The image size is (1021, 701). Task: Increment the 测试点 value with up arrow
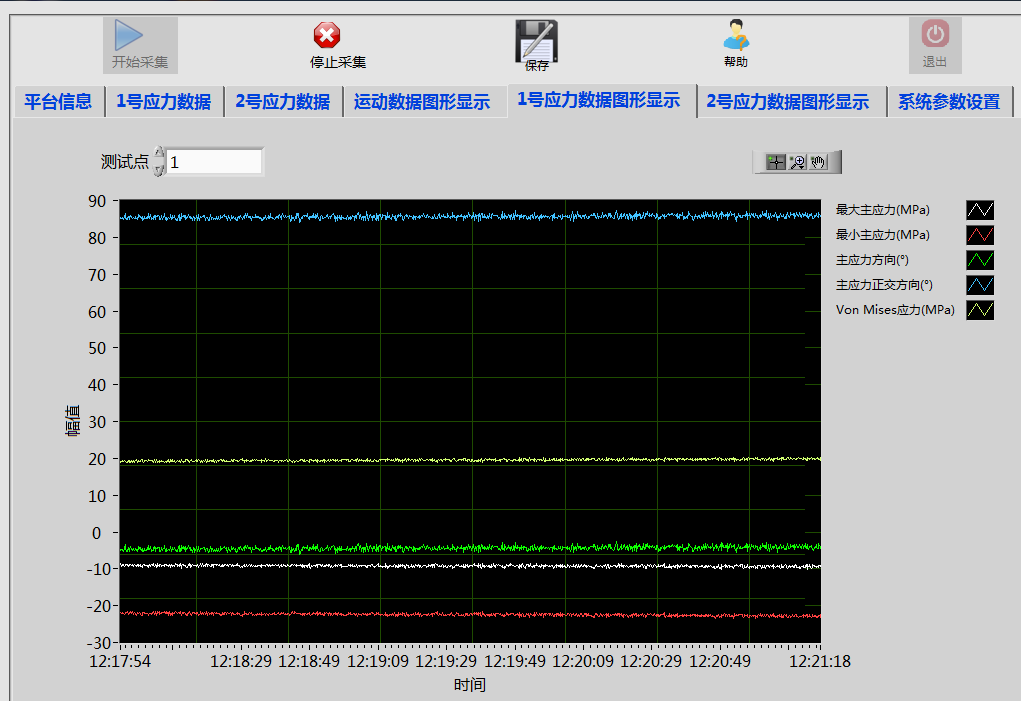click(159, 154)
